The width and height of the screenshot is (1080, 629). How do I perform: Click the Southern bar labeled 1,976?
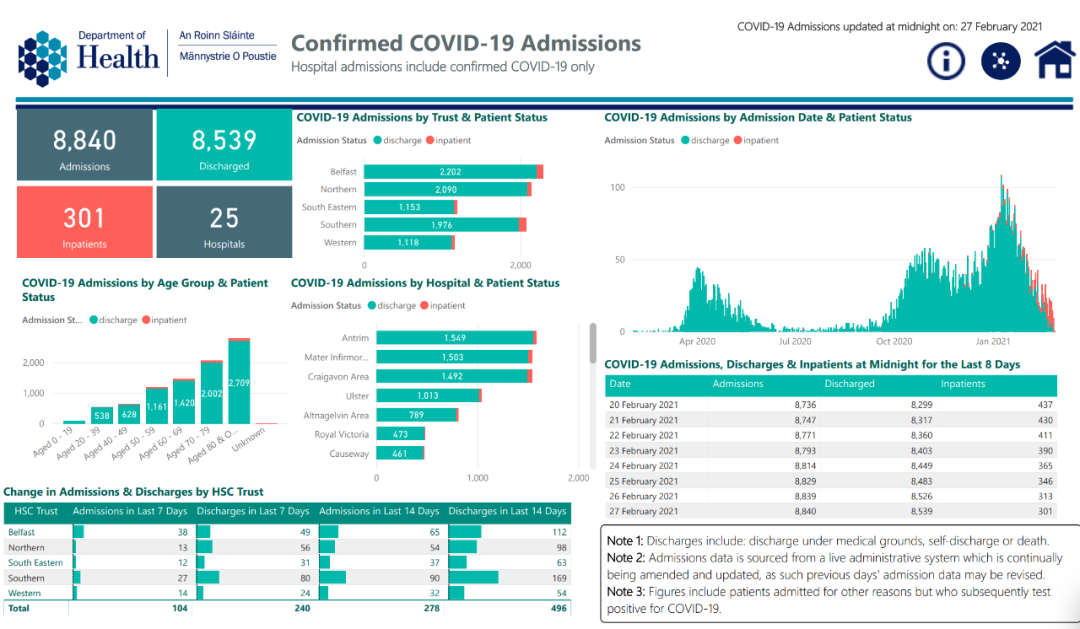[x=442, y=225]
